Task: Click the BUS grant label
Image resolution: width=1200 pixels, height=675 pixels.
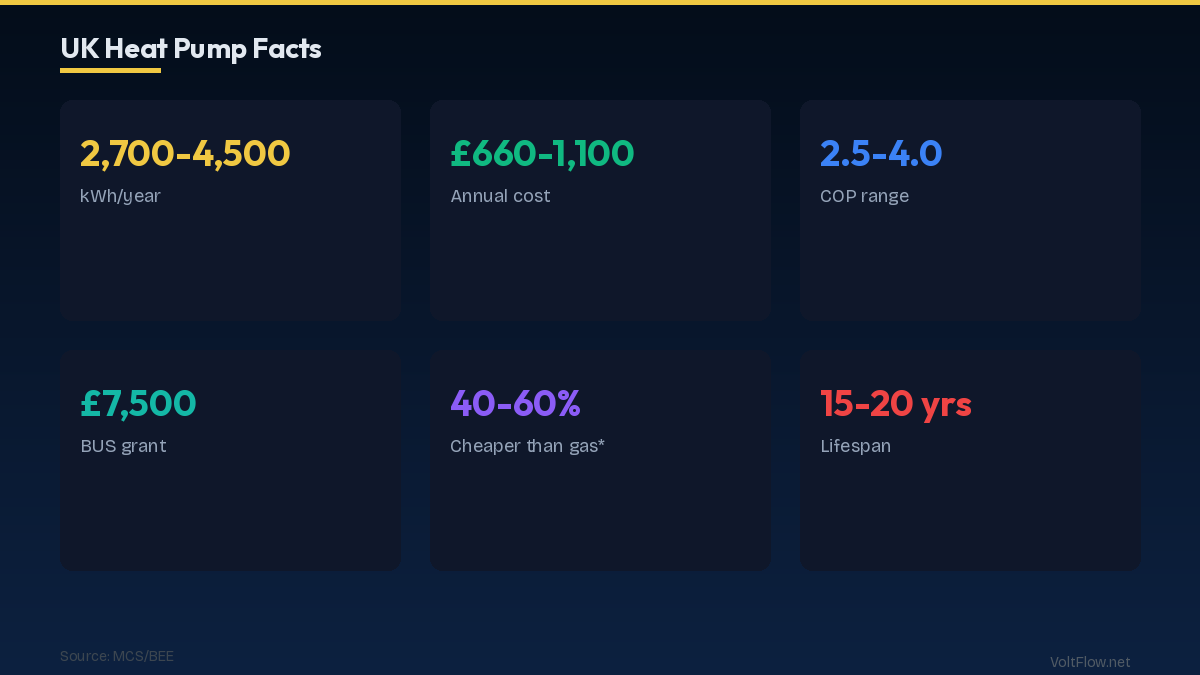Action: pyautogui.click(x=123, y=446)
